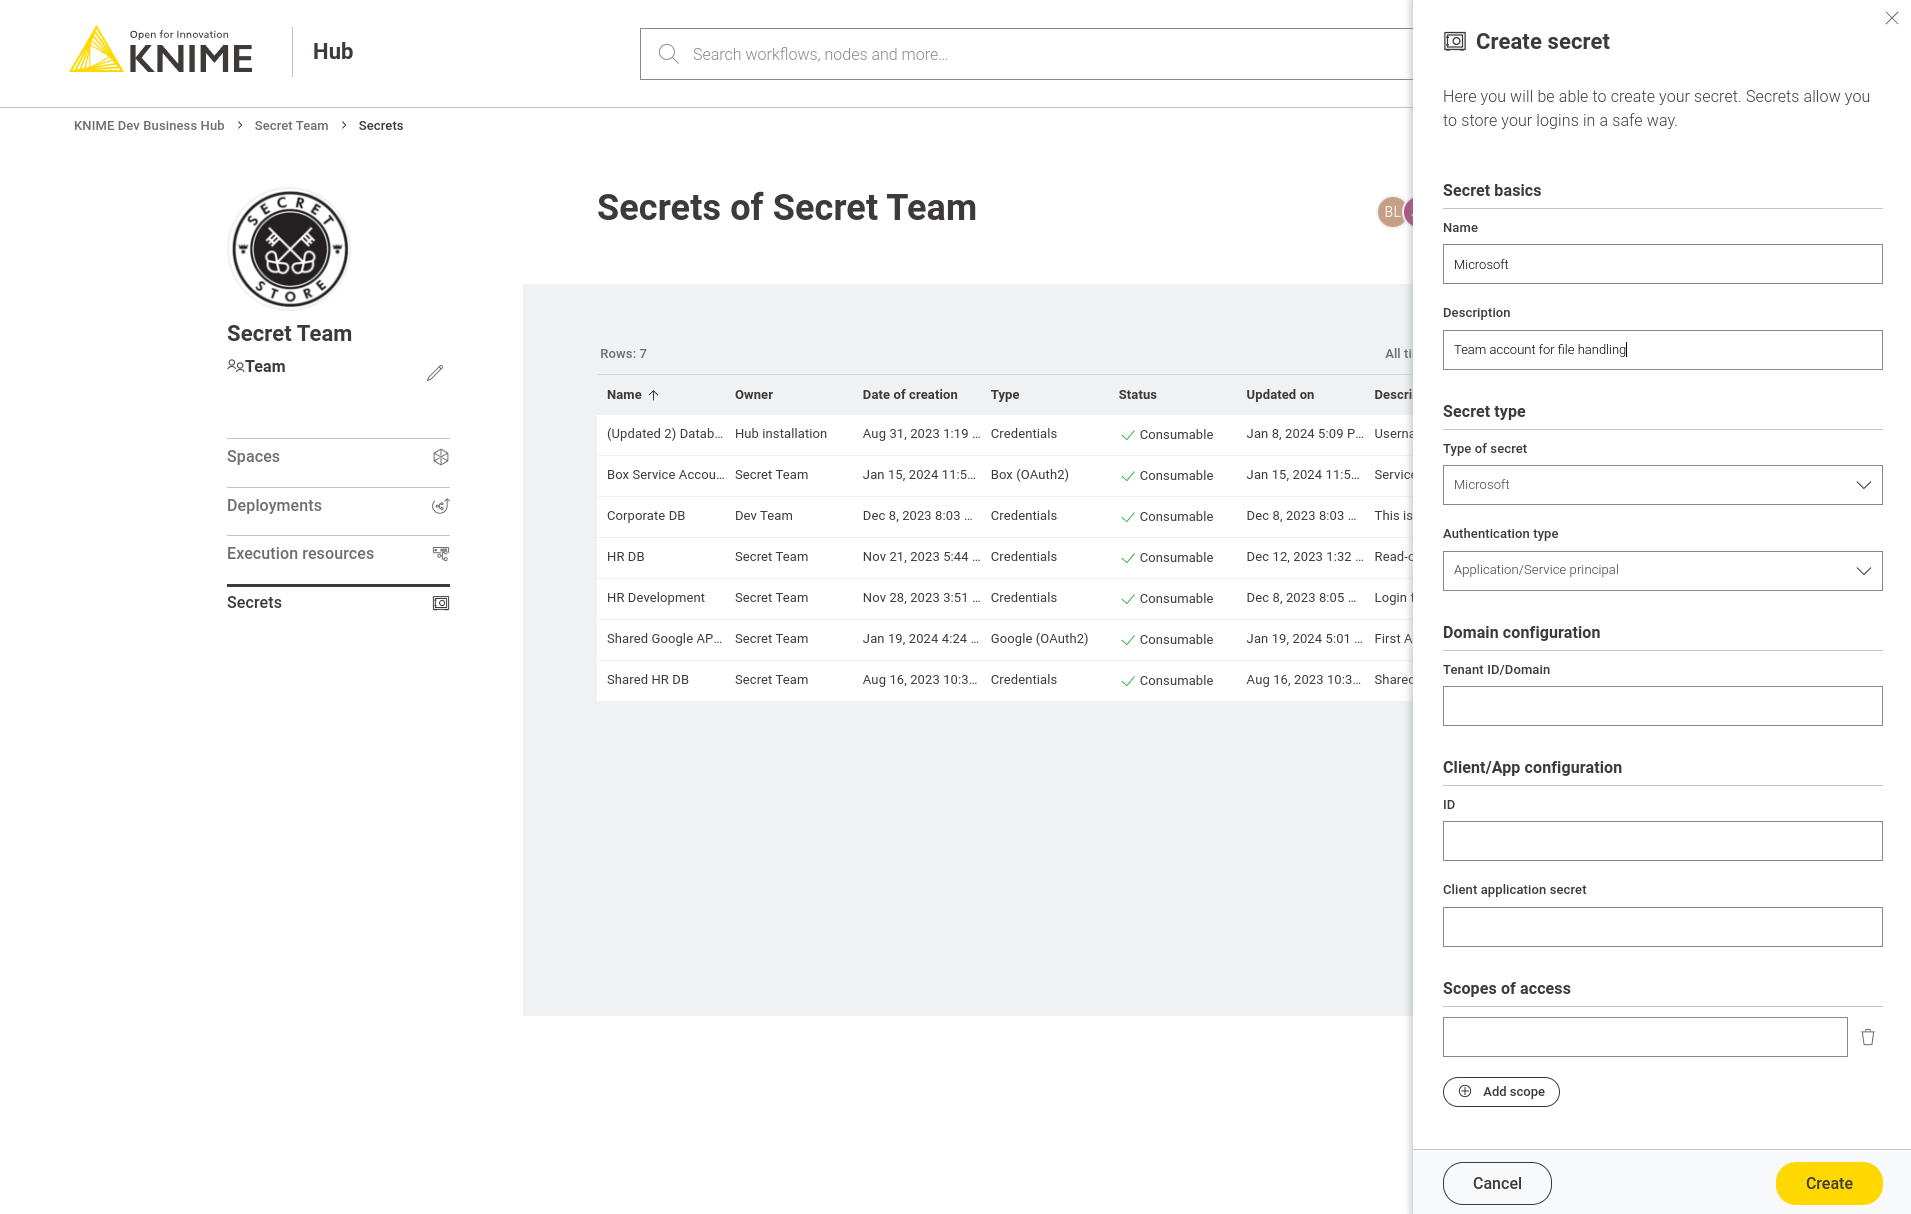Click the Google (OAuth2) type cell
Viewport: 1911px width, 1214px height.
pos(1040,639)
